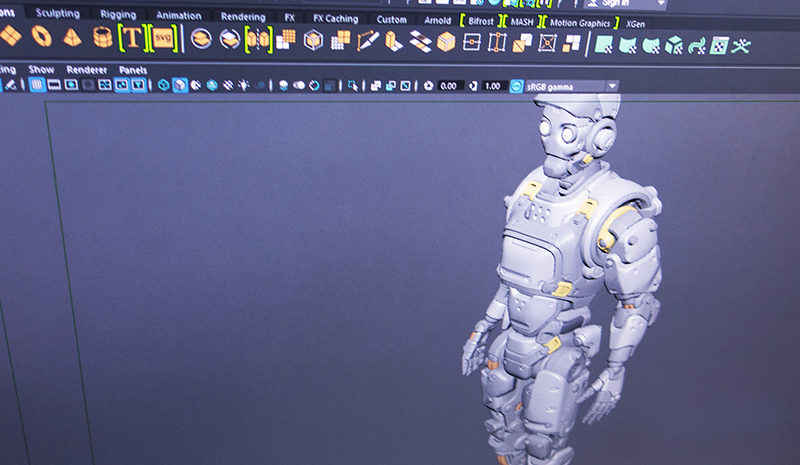Toggle the film gate display

[54, 85]
